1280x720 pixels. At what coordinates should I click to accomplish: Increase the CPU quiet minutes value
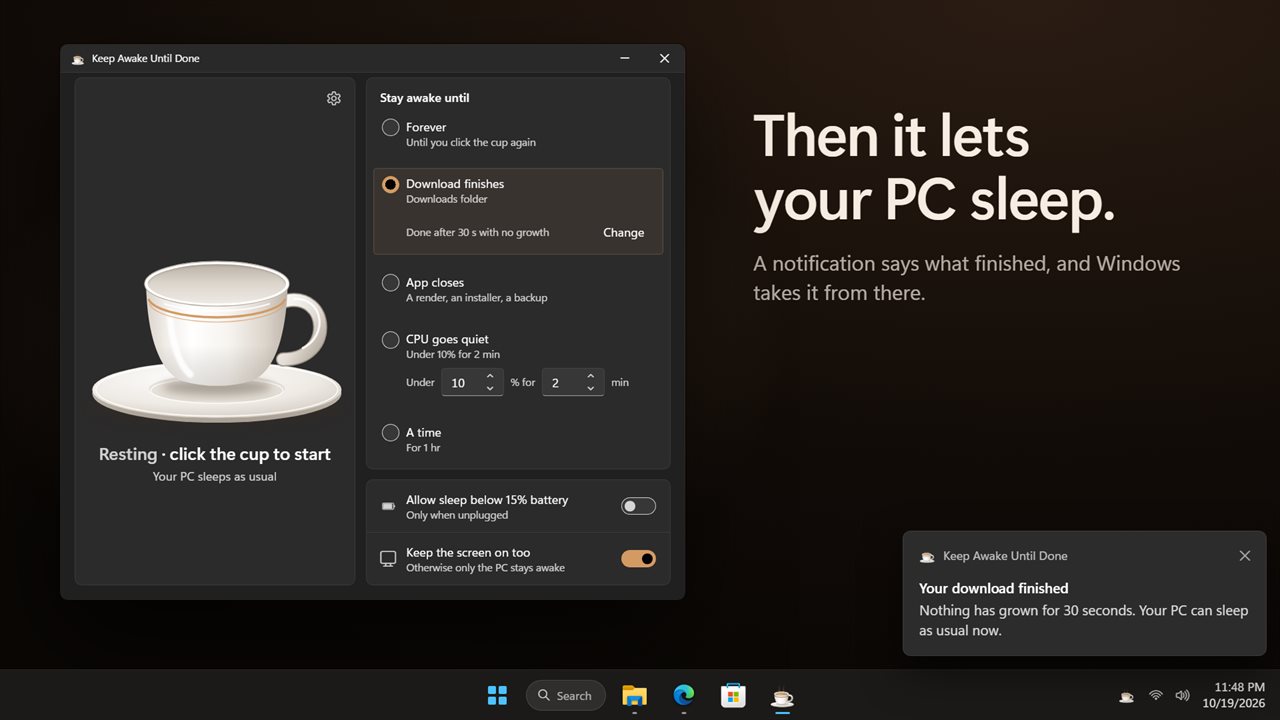591,376
